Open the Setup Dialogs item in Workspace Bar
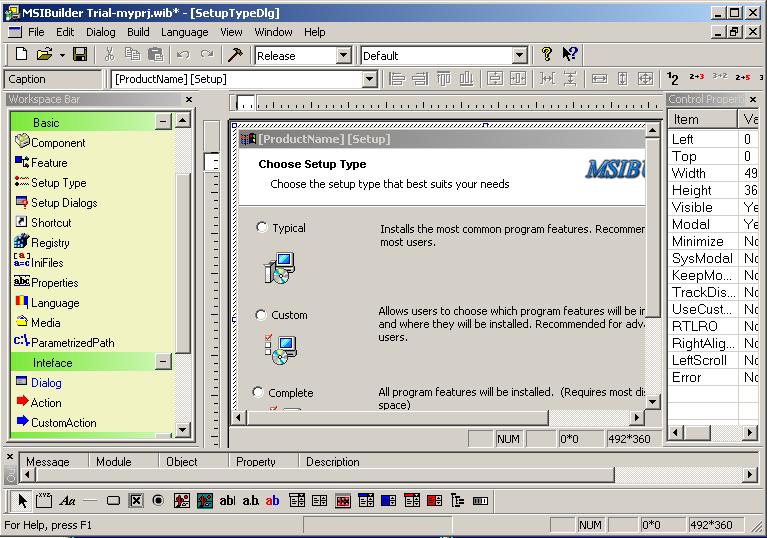Viewport: 767px width, 538px height. click(x=56, y=202)
